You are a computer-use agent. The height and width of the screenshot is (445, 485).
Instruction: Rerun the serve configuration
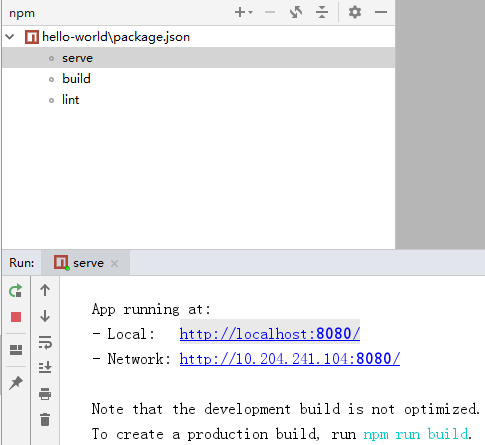point(16,291)
